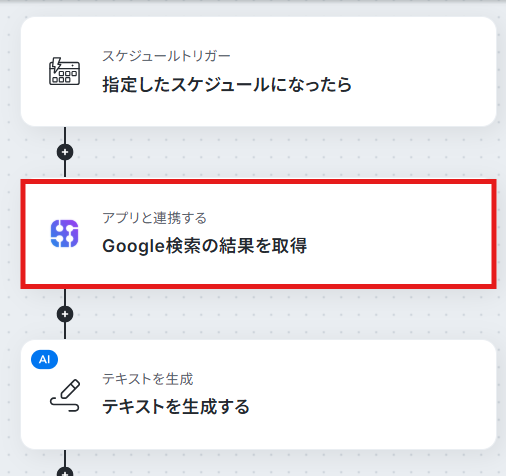Click the テキストを生成する title text
Viewport: 506px width, 476px height.
(x=176, y=407)
